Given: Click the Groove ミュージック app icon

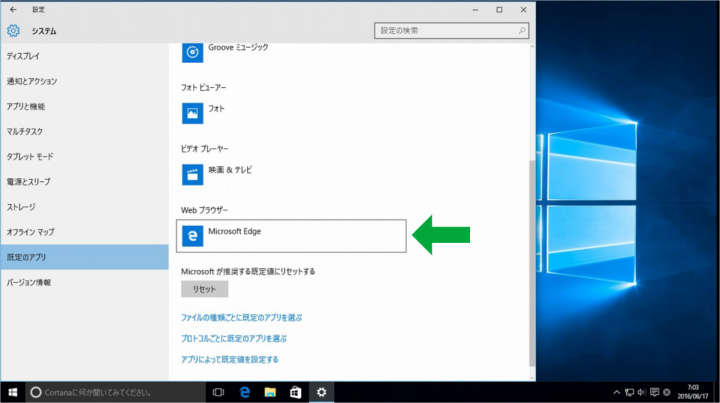Looking at the screenshot, I should [192, 52].
